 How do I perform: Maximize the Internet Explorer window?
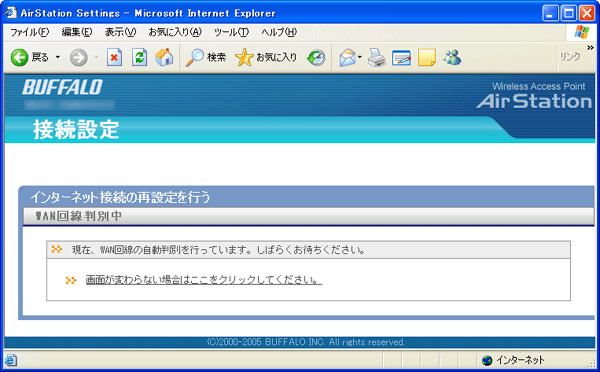tap(569, 13)
